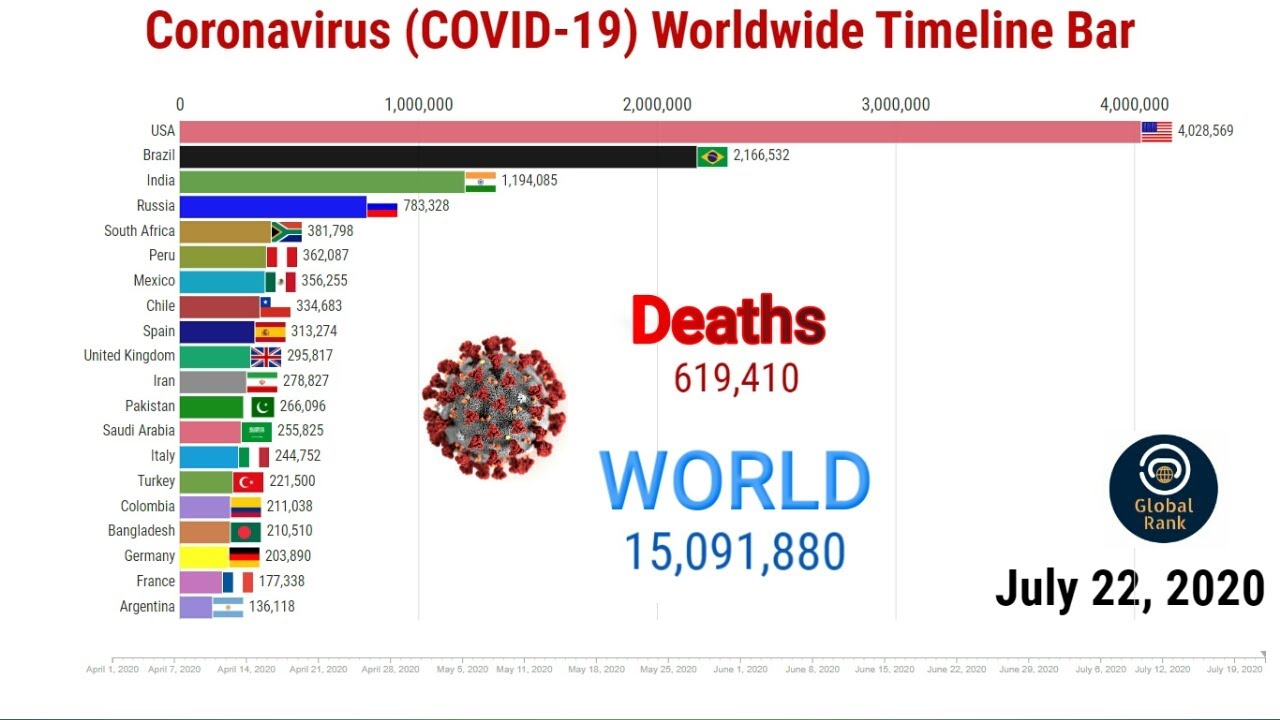Click the Iran flag icon
This screenshot has height=720, width=1280.
click(262, 381)
